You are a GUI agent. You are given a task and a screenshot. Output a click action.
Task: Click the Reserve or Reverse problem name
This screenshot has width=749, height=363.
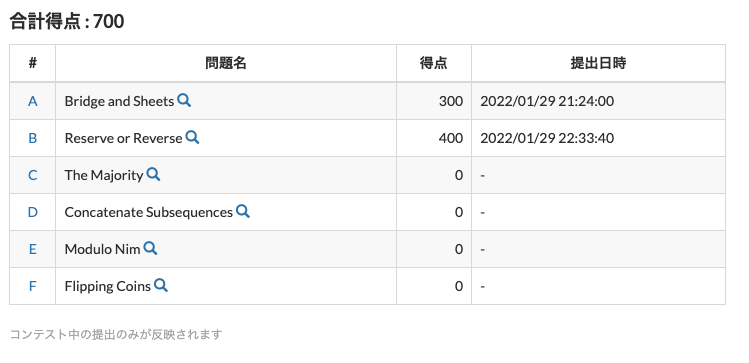pos(123,138)
